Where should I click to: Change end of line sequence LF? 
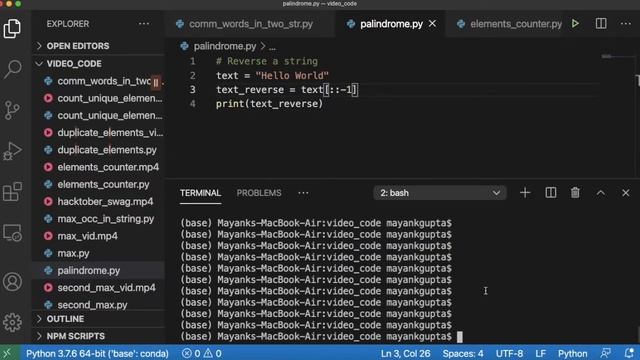click(541, 353)
